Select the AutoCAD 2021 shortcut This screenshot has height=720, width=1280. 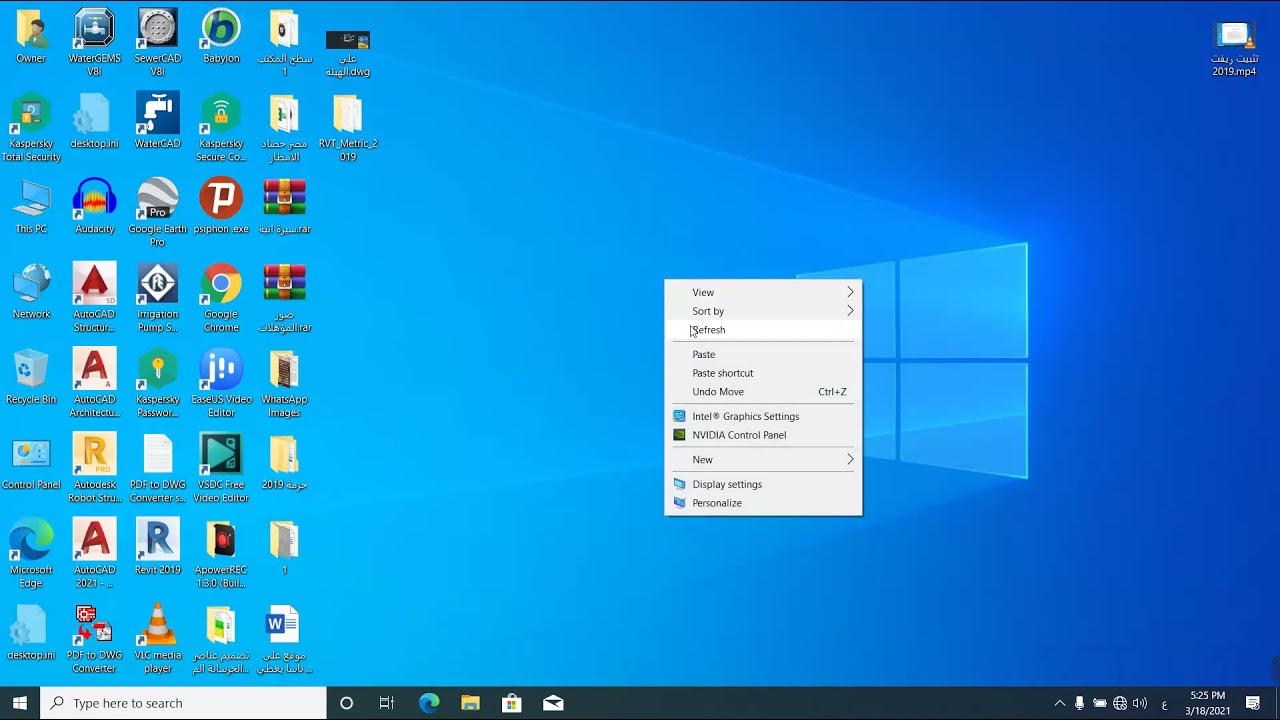click(94, 554)
